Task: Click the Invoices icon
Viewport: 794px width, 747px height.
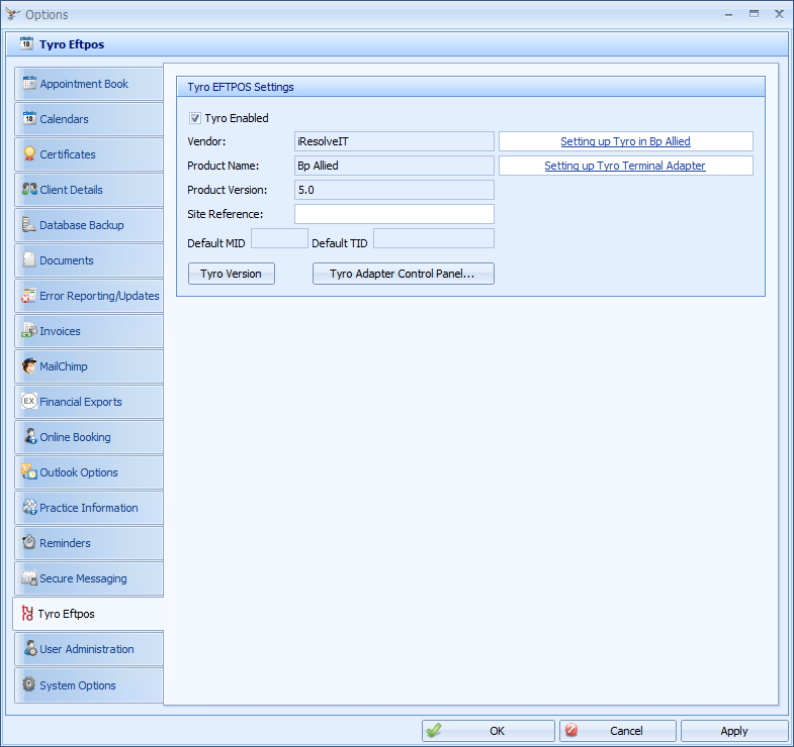Action: click(29, 330)
